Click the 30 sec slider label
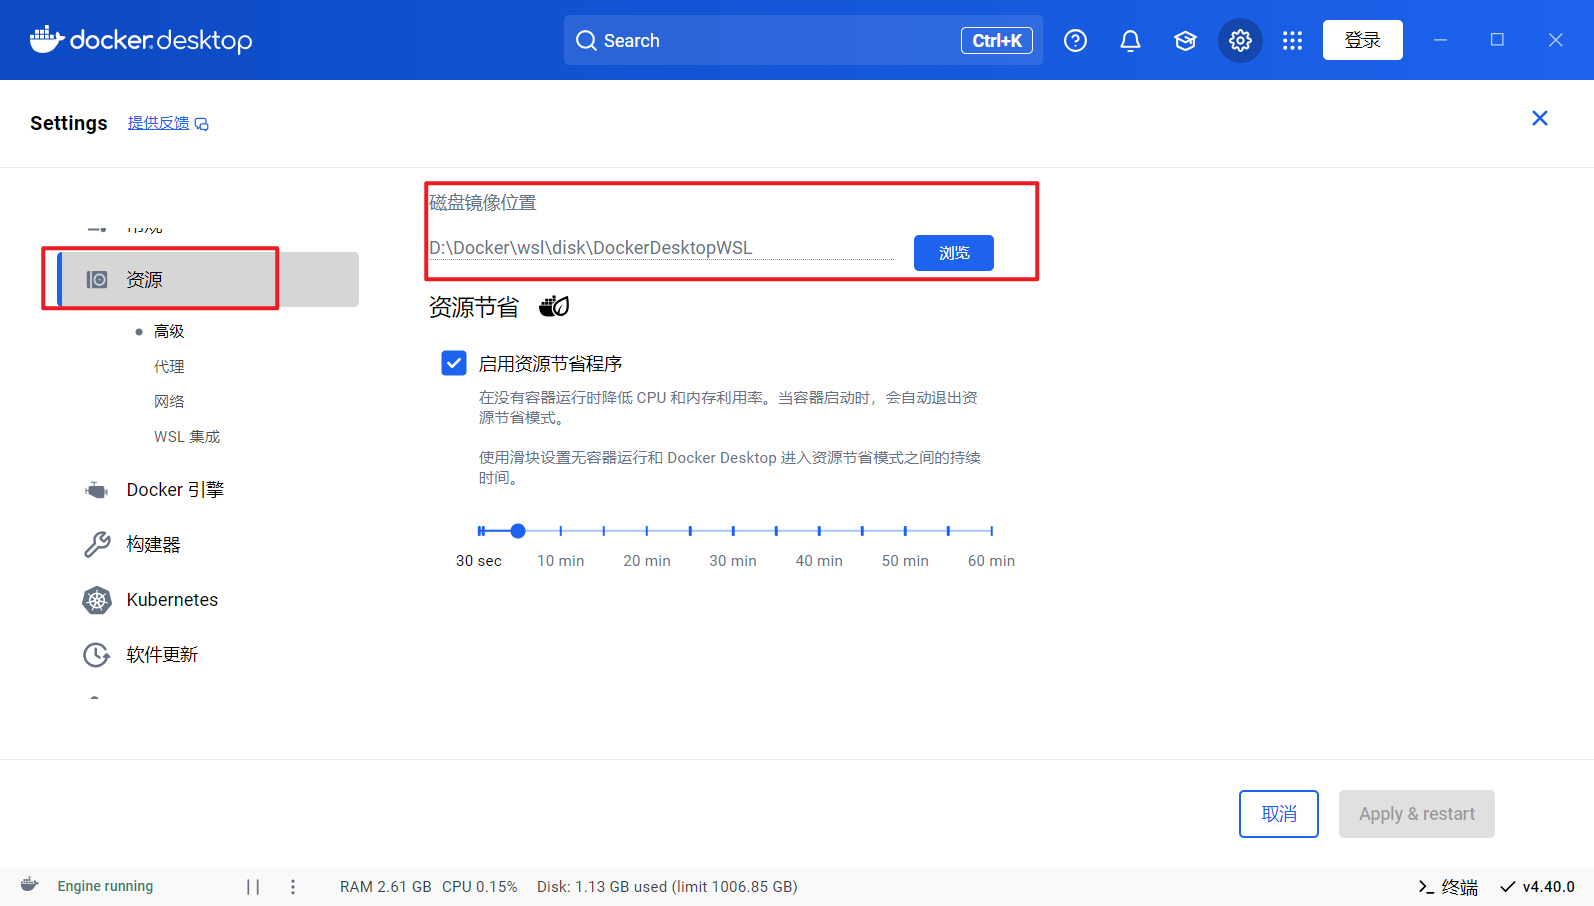Viewport: 1594px width, 906px height. [x=479, y=561]
